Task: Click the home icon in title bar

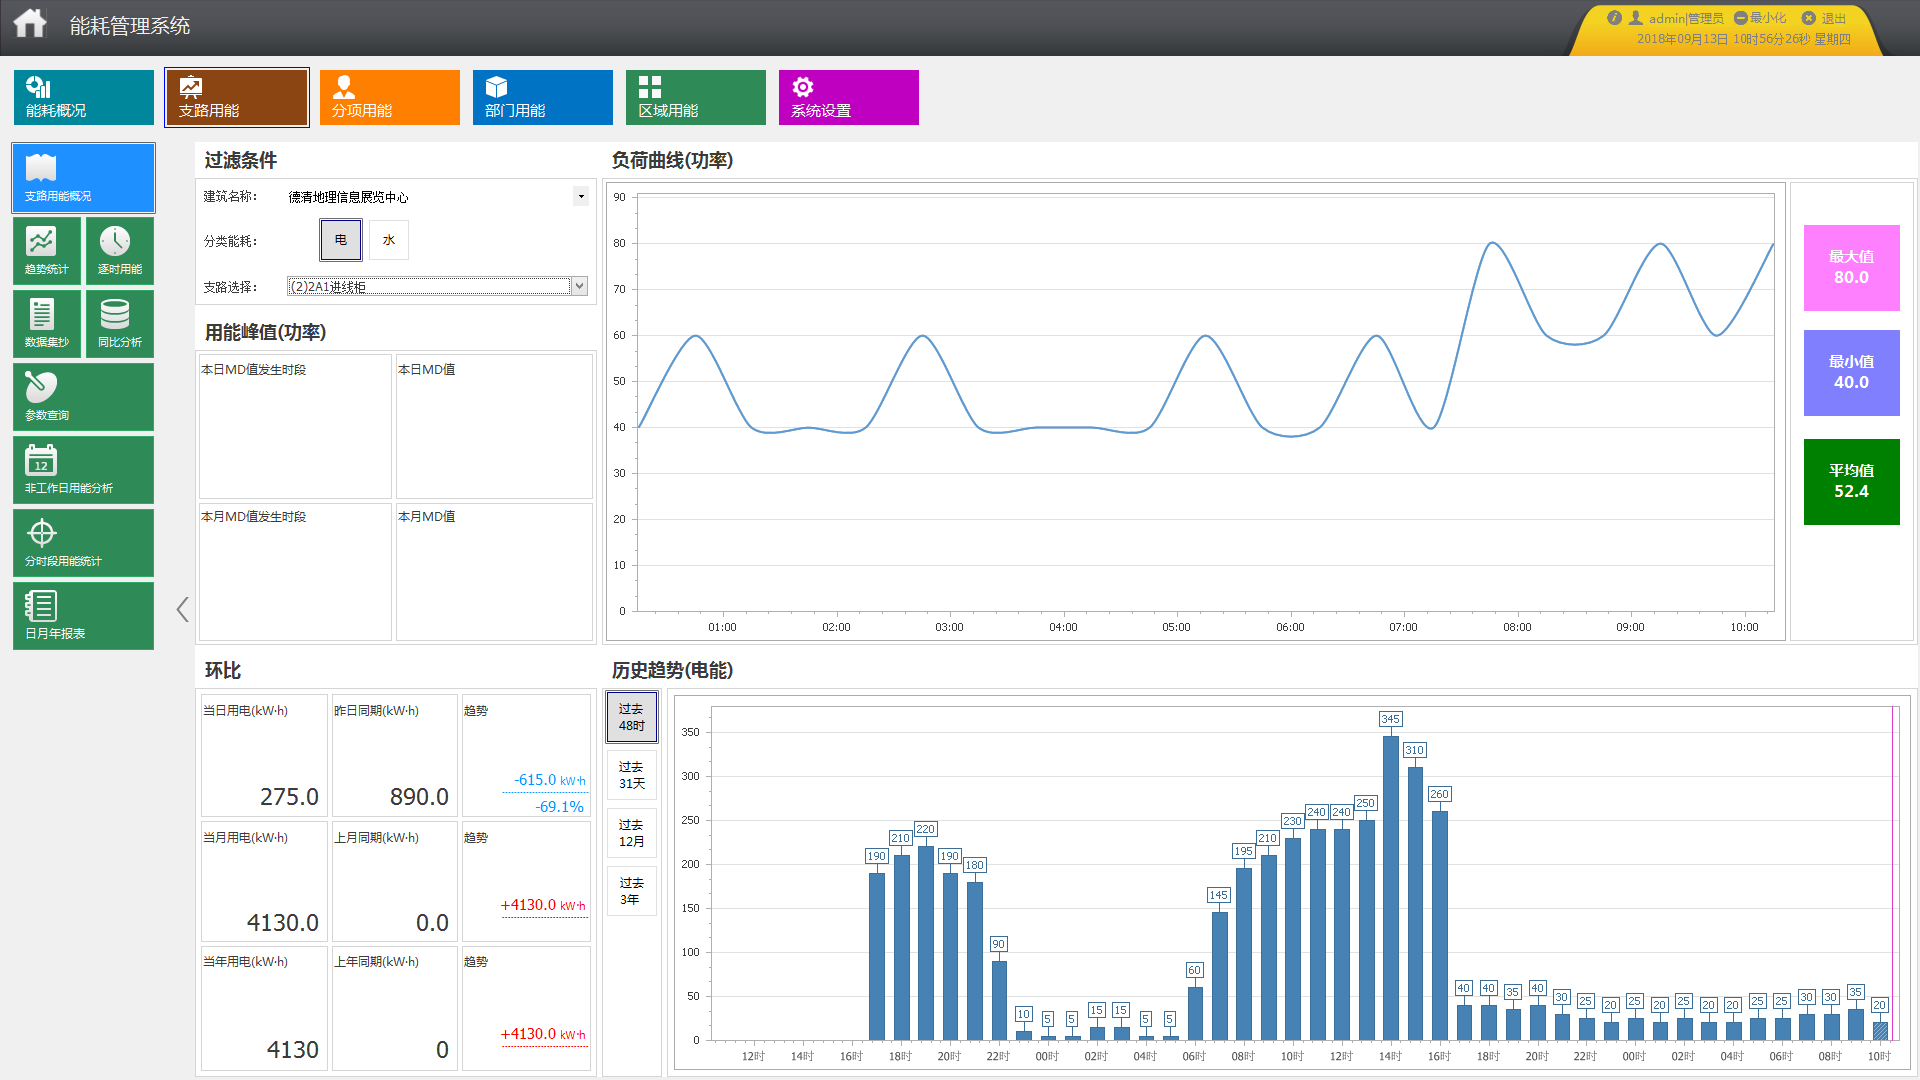Action: (30, 23)
